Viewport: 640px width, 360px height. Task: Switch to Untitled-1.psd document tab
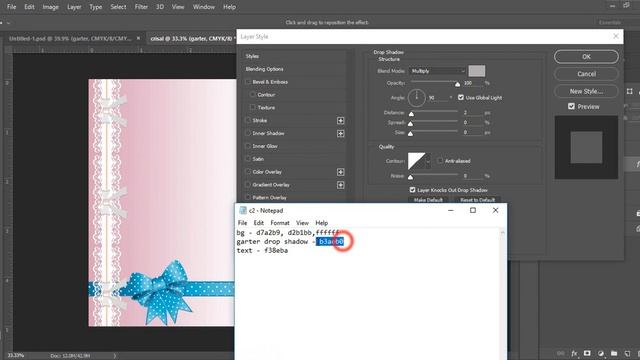[x=70, y=38]
